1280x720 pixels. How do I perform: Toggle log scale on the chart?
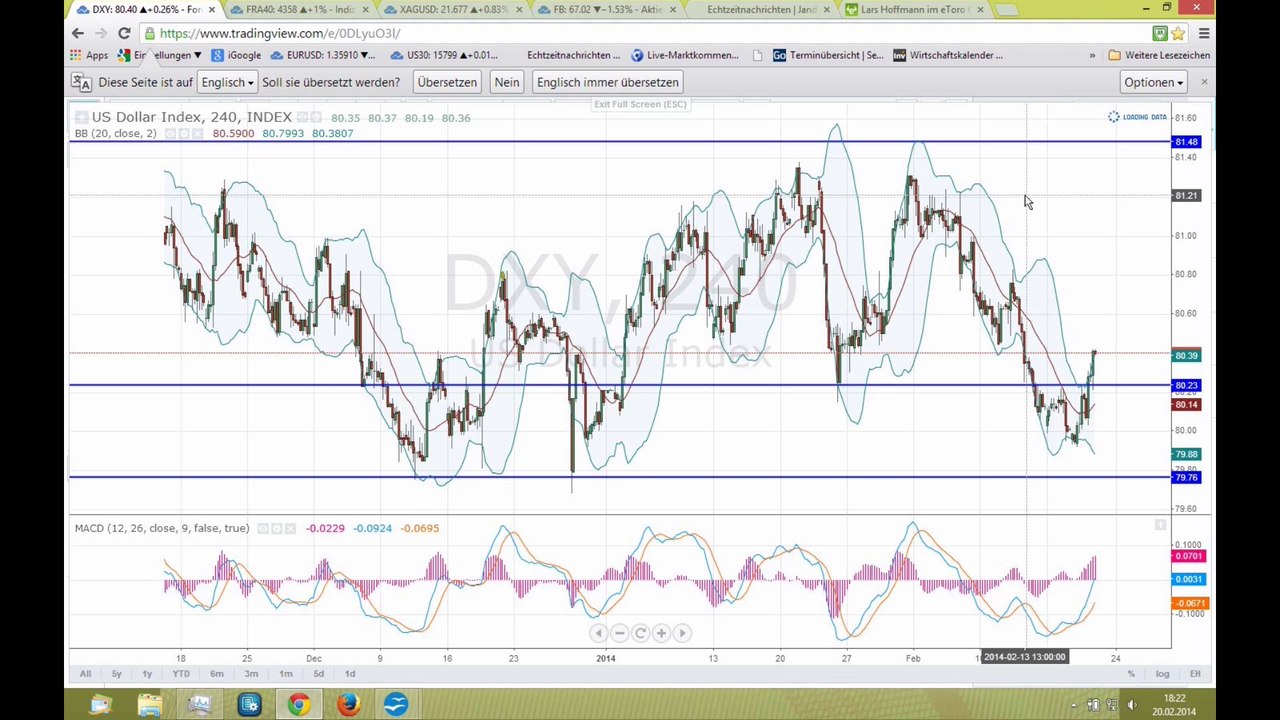pos(1162,674)
